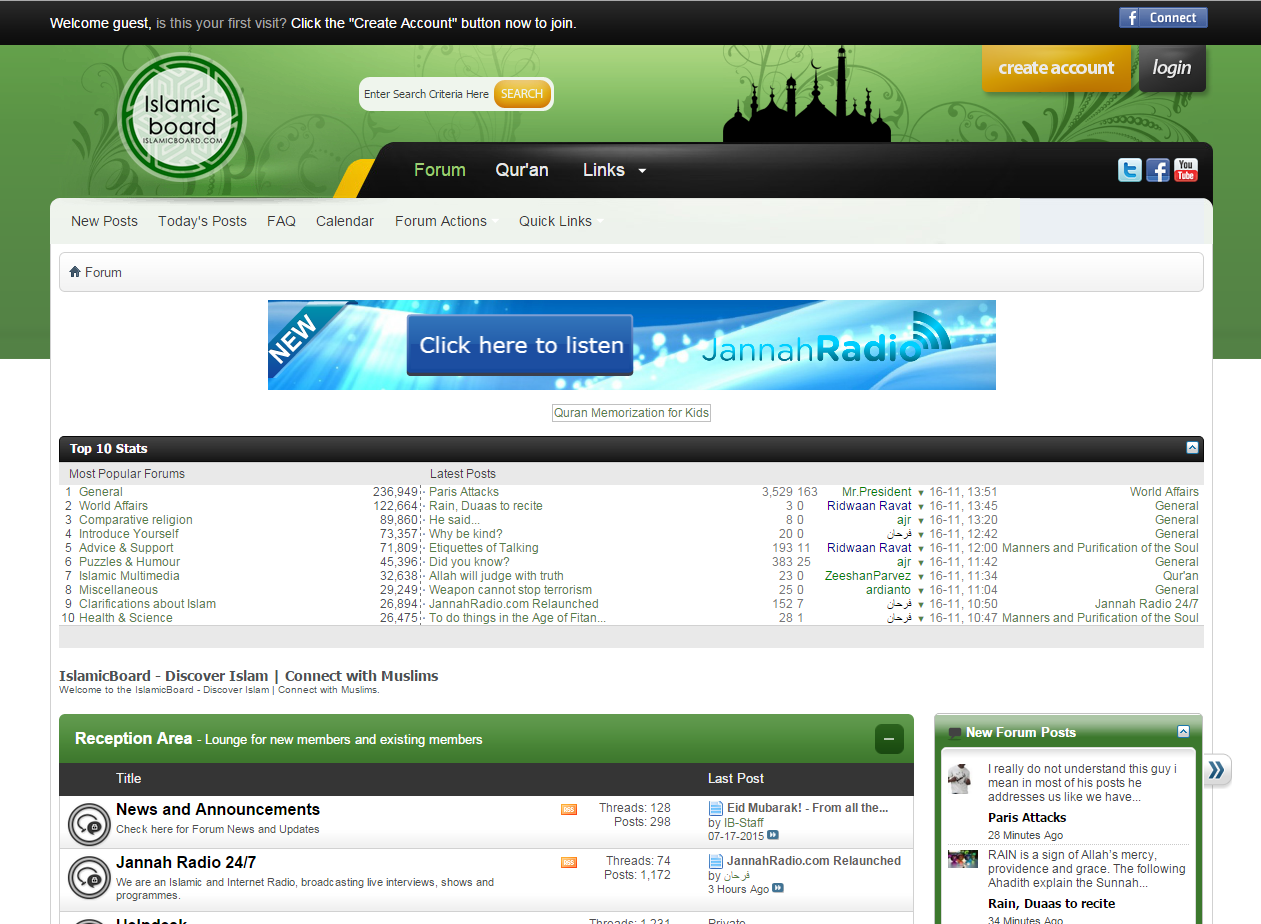Open Puzzles & Humour forum link

point(130,562)
